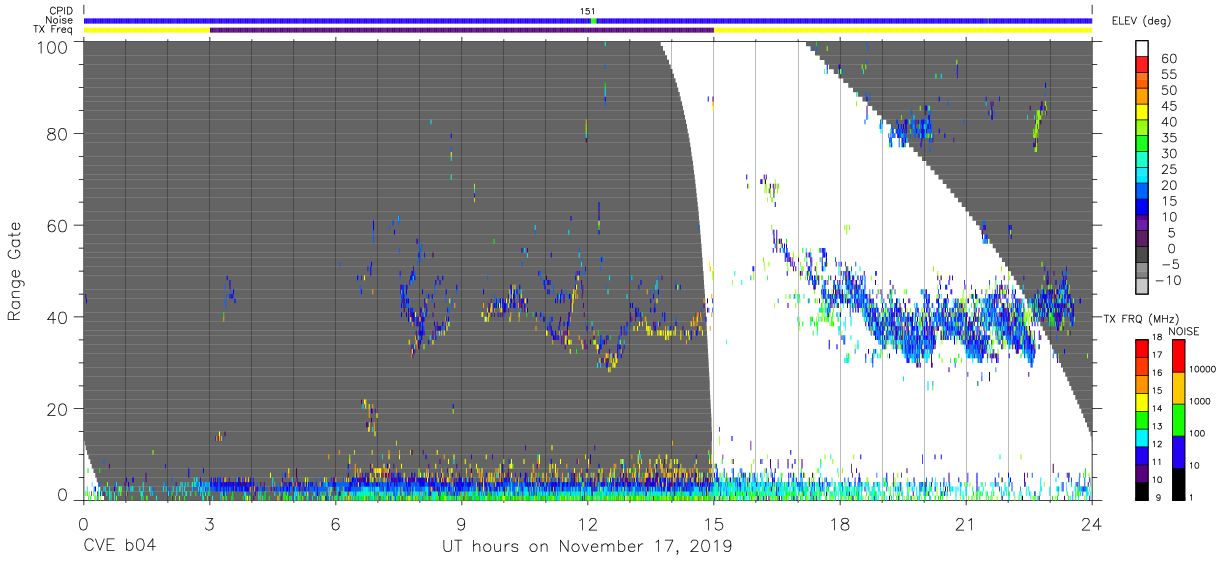Click the CVE b04 radar beam label
1228x567 pixels.
119,547
